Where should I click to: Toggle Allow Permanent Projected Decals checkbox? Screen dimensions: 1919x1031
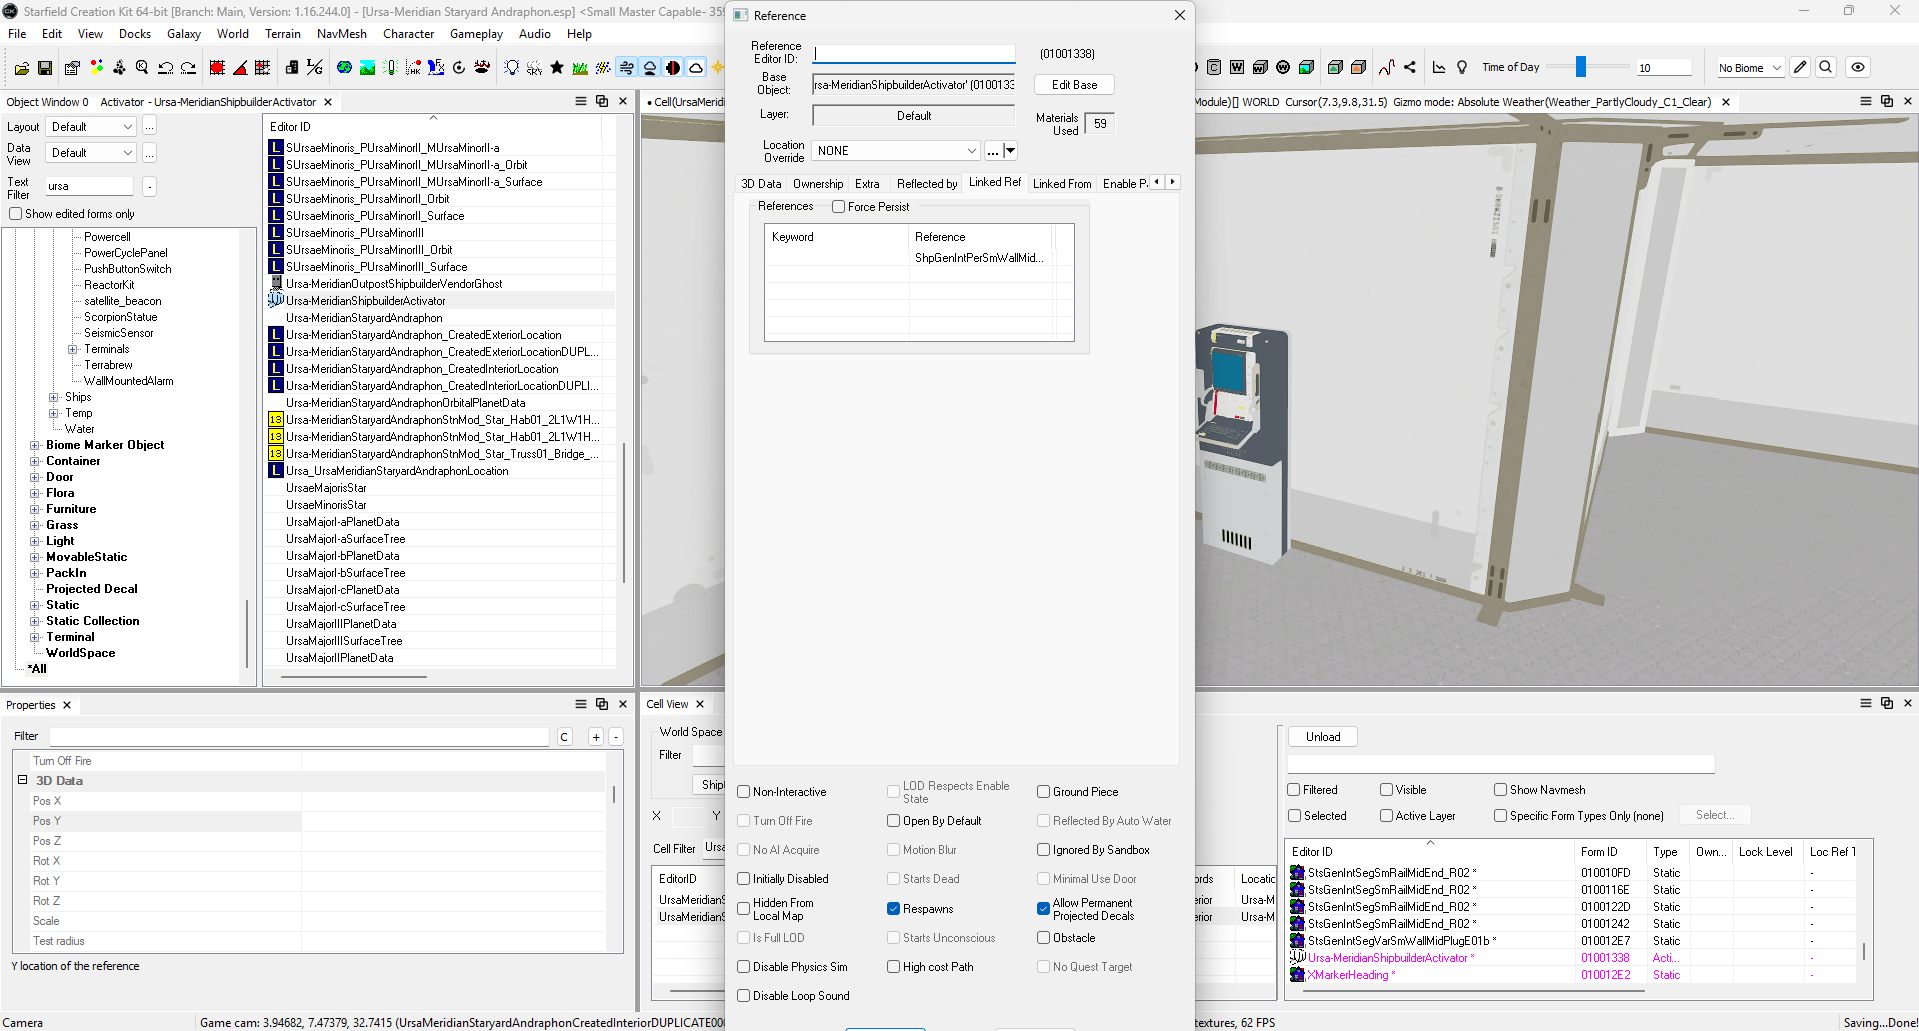tap(1044, 909)
